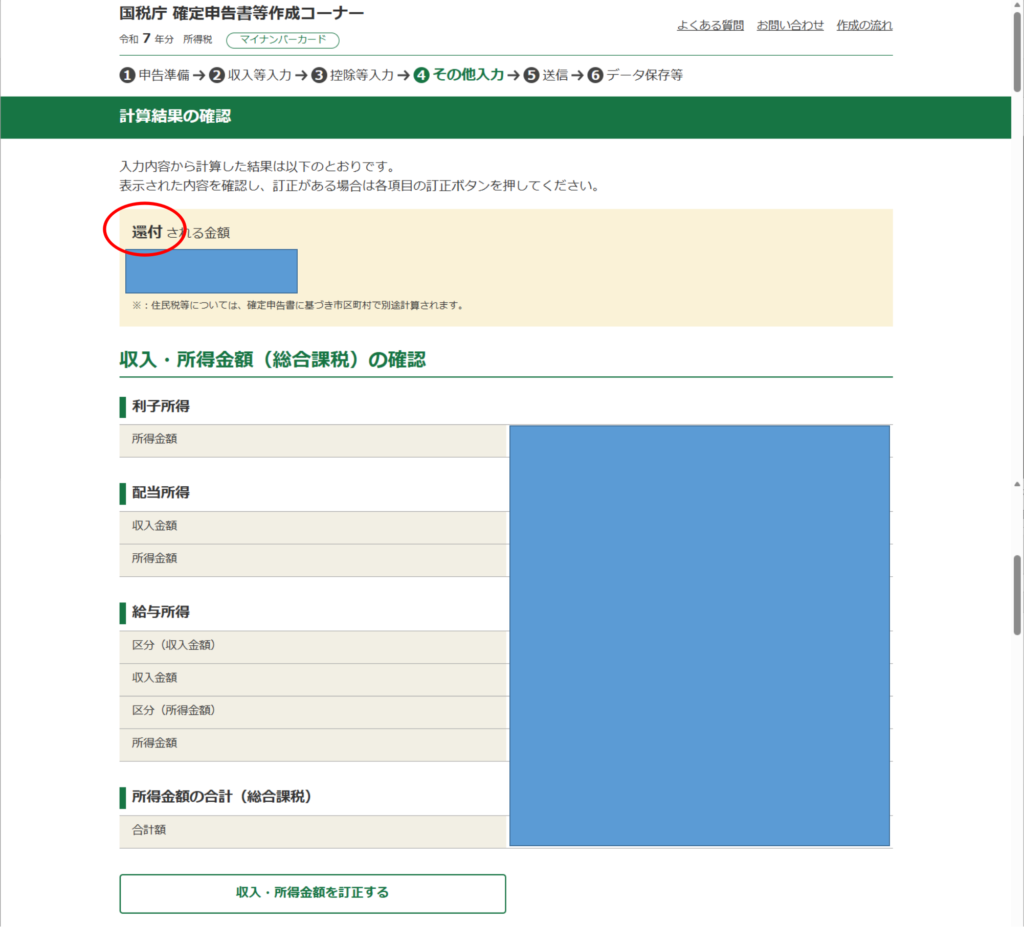Click the highlighted step 4 number circle
1024x927 pixels.
(x=421, y=75)
